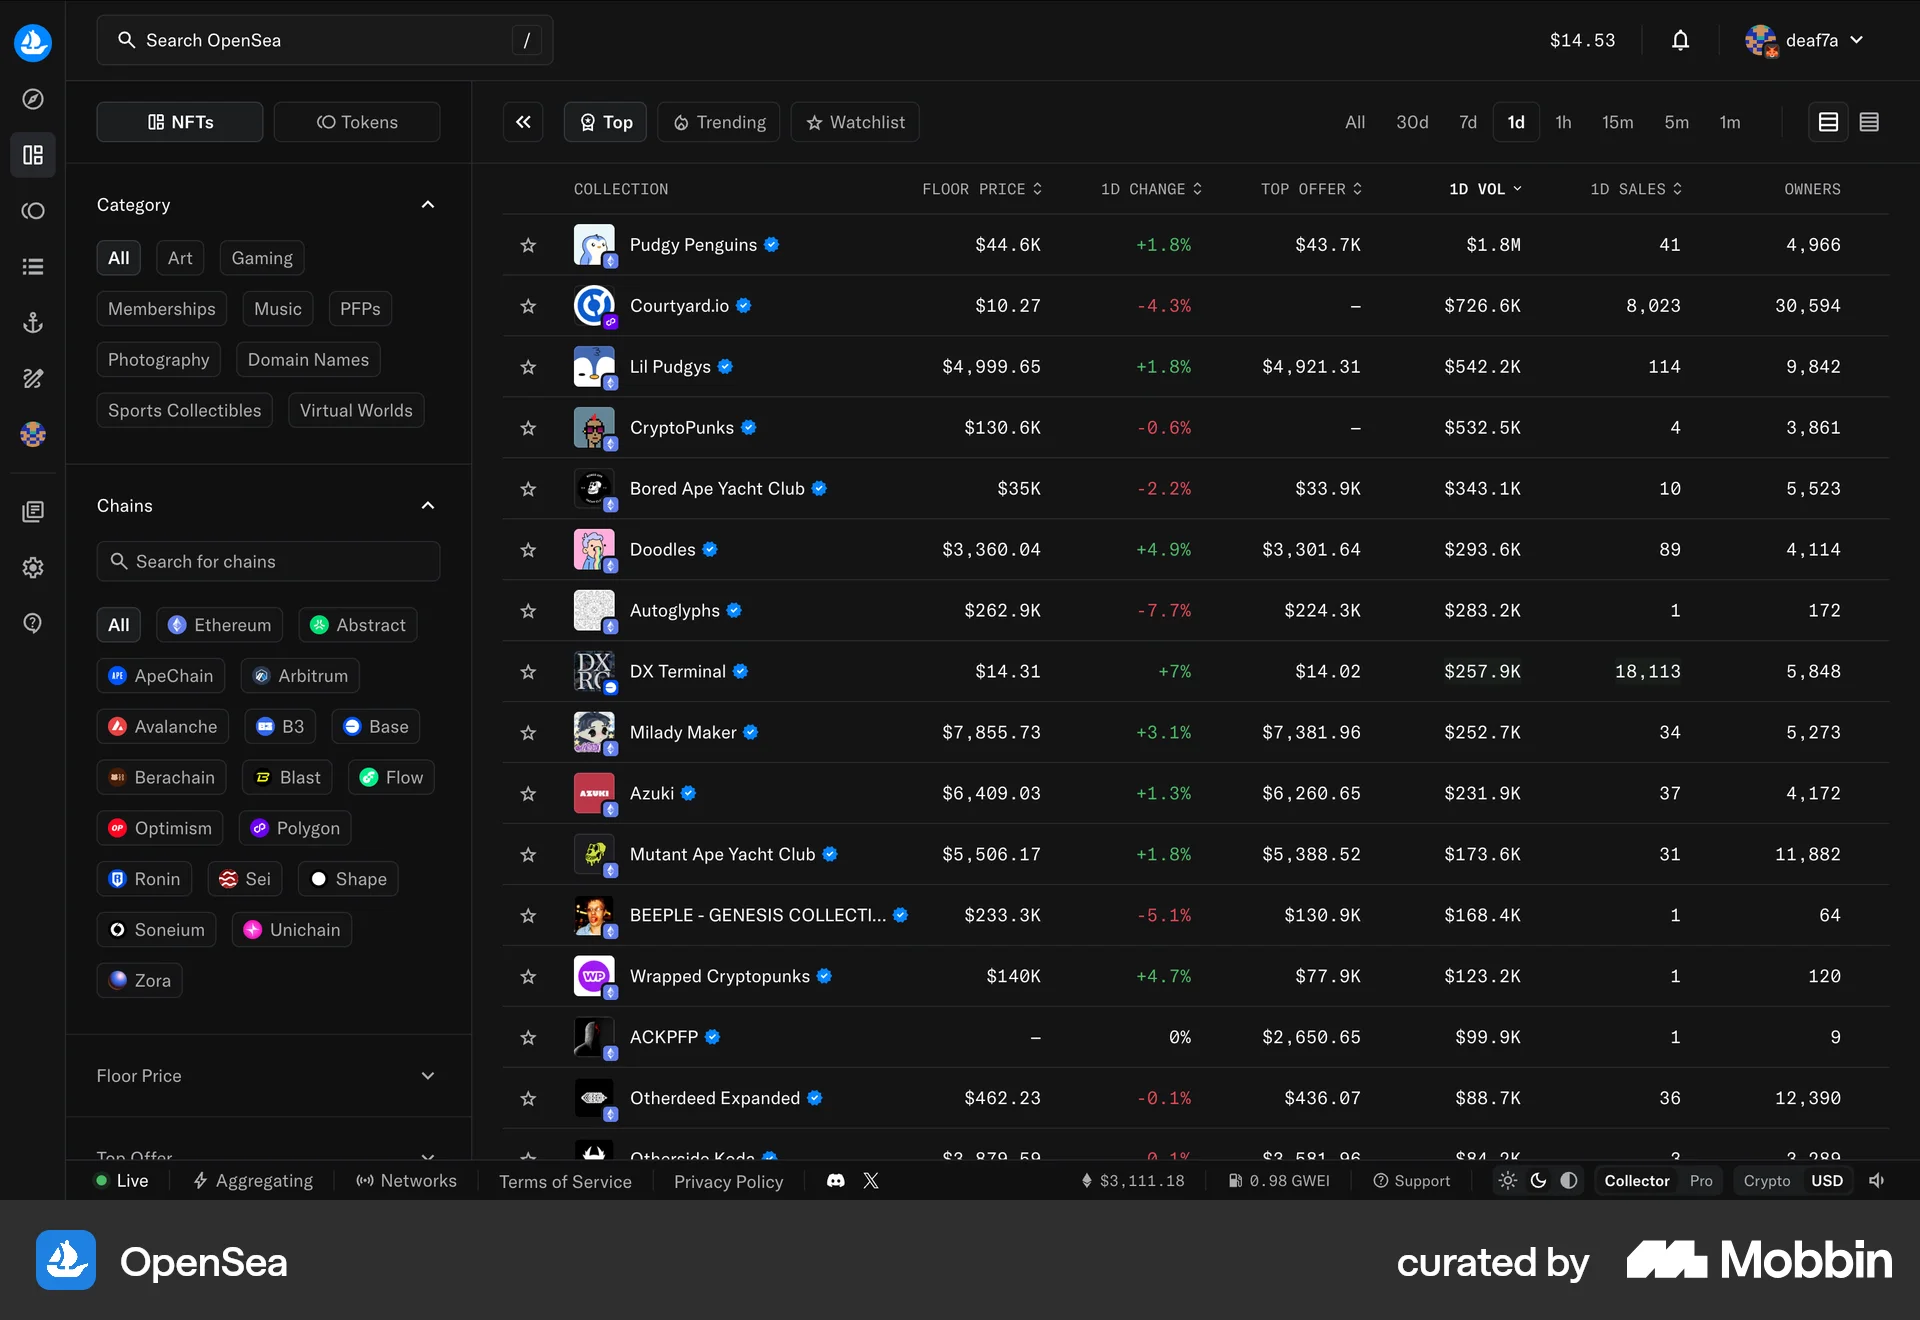Open the Watchlist tab

[x=855, y=121]
